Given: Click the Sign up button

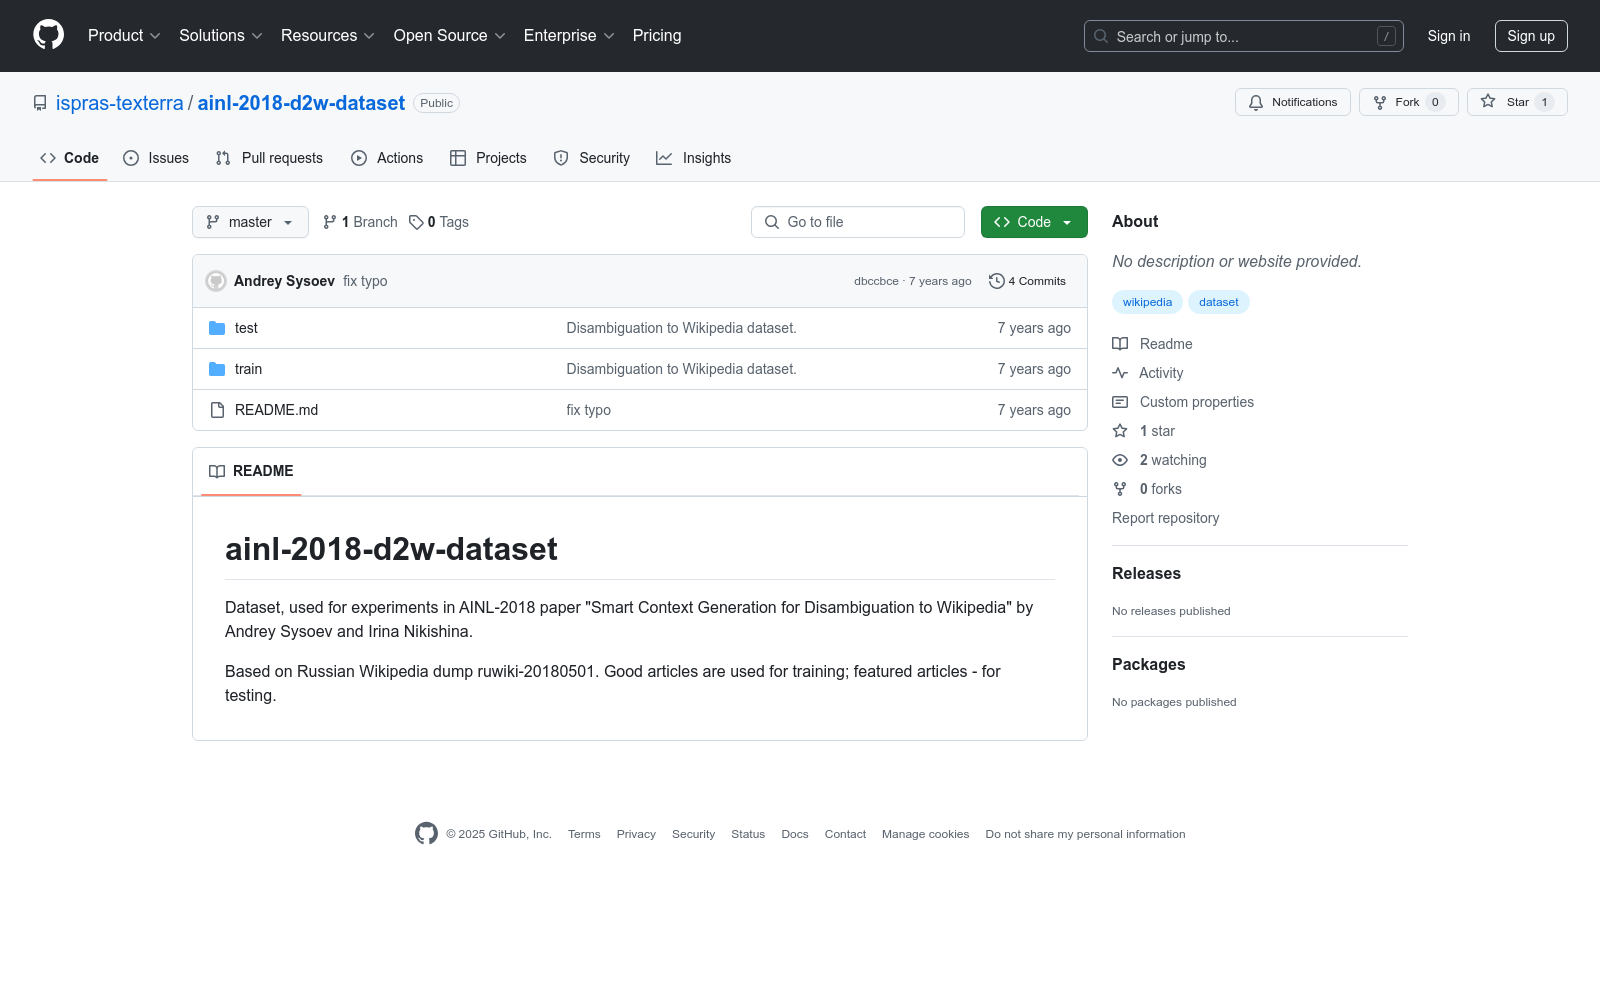Looking at the screenshot, I should (x=1531, y=36).
